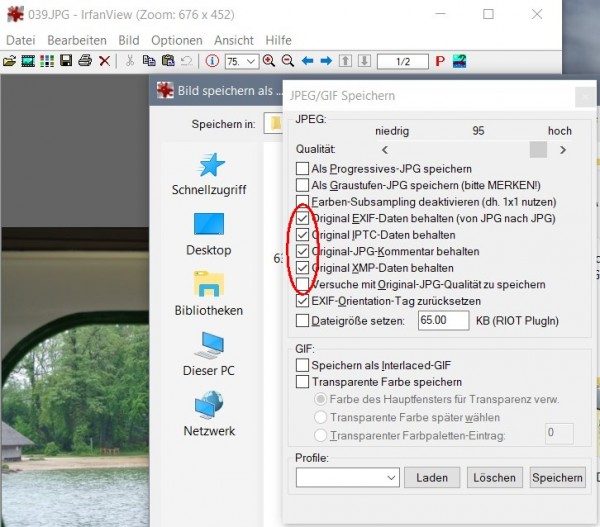The width and height of the screenshot is (600, 527).
Task: Uncheck Original XMP-Daten behalten
Action: coord(302,268)
